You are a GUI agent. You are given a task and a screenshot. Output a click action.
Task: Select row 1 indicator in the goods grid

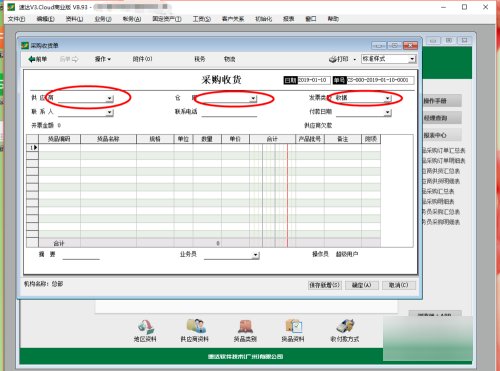coord(33,147)
